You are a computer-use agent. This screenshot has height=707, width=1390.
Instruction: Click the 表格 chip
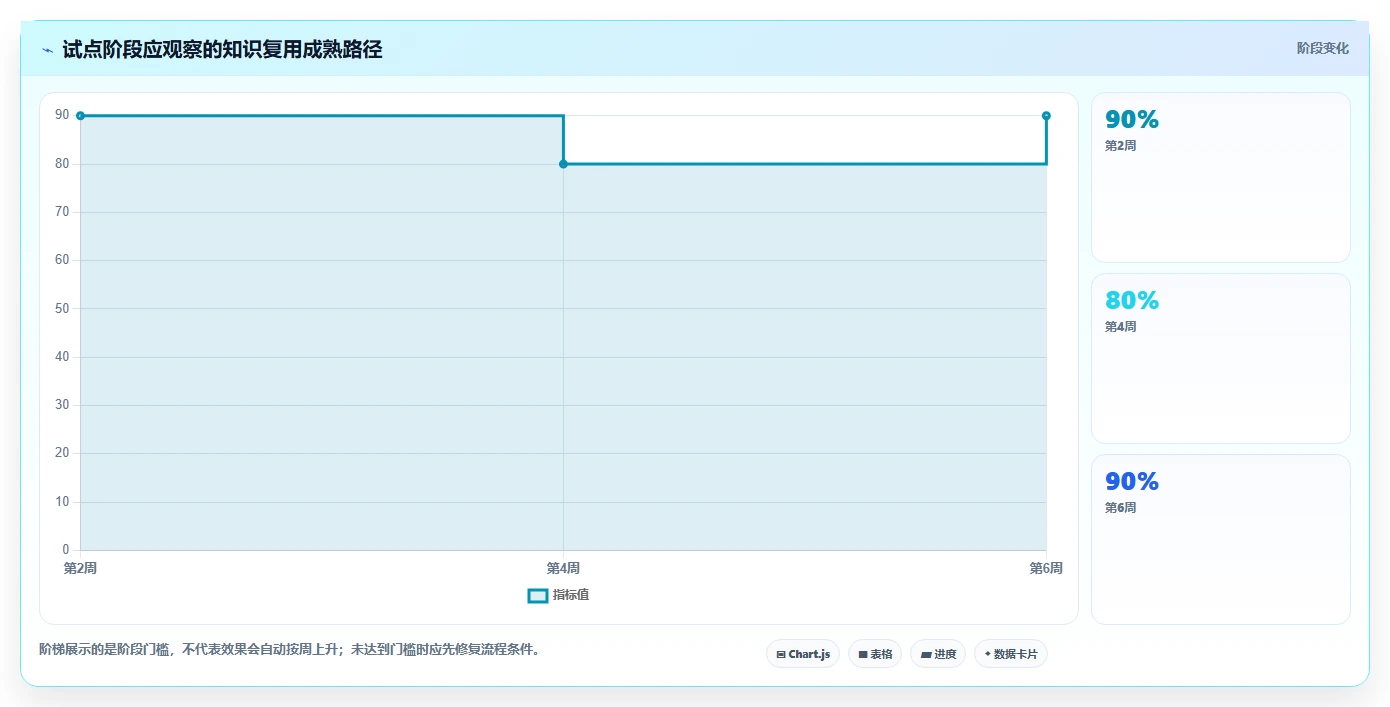pyautogui.click(x=875, y=654)
